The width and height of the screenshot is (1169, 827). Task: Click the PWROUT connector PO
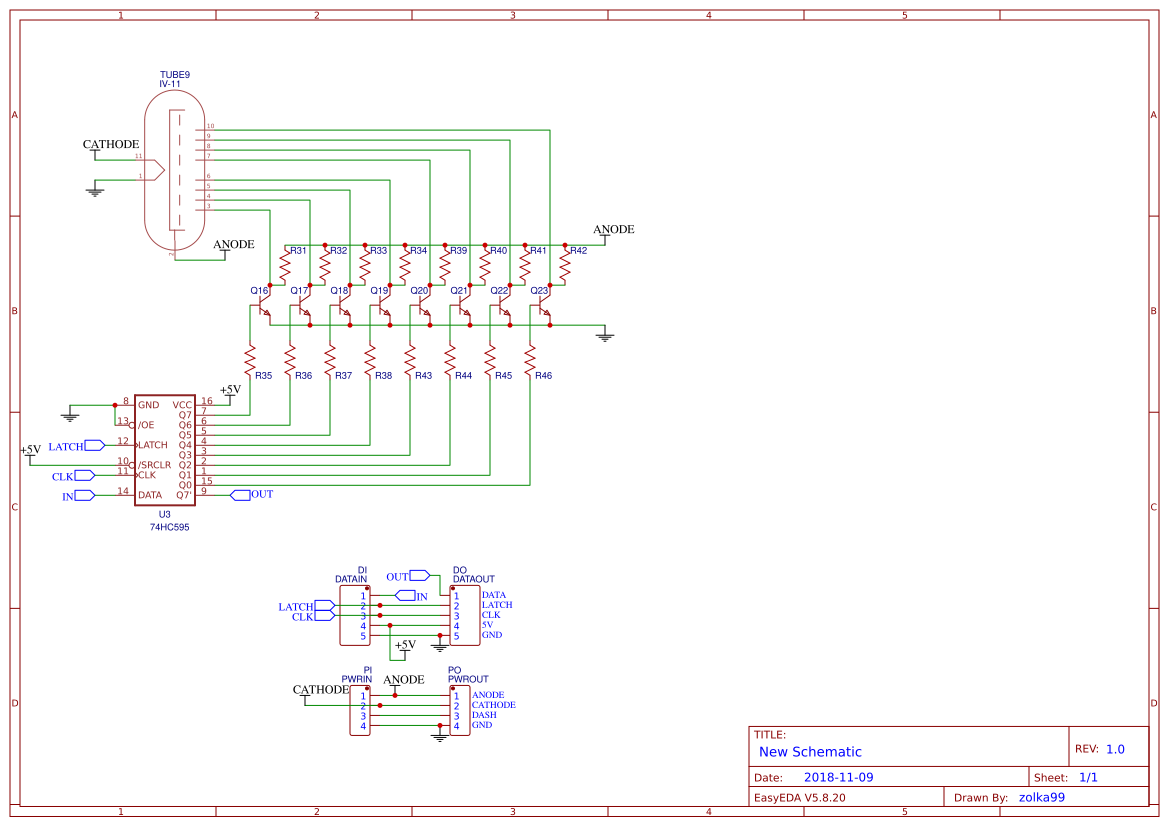click(x=462, y=710)
